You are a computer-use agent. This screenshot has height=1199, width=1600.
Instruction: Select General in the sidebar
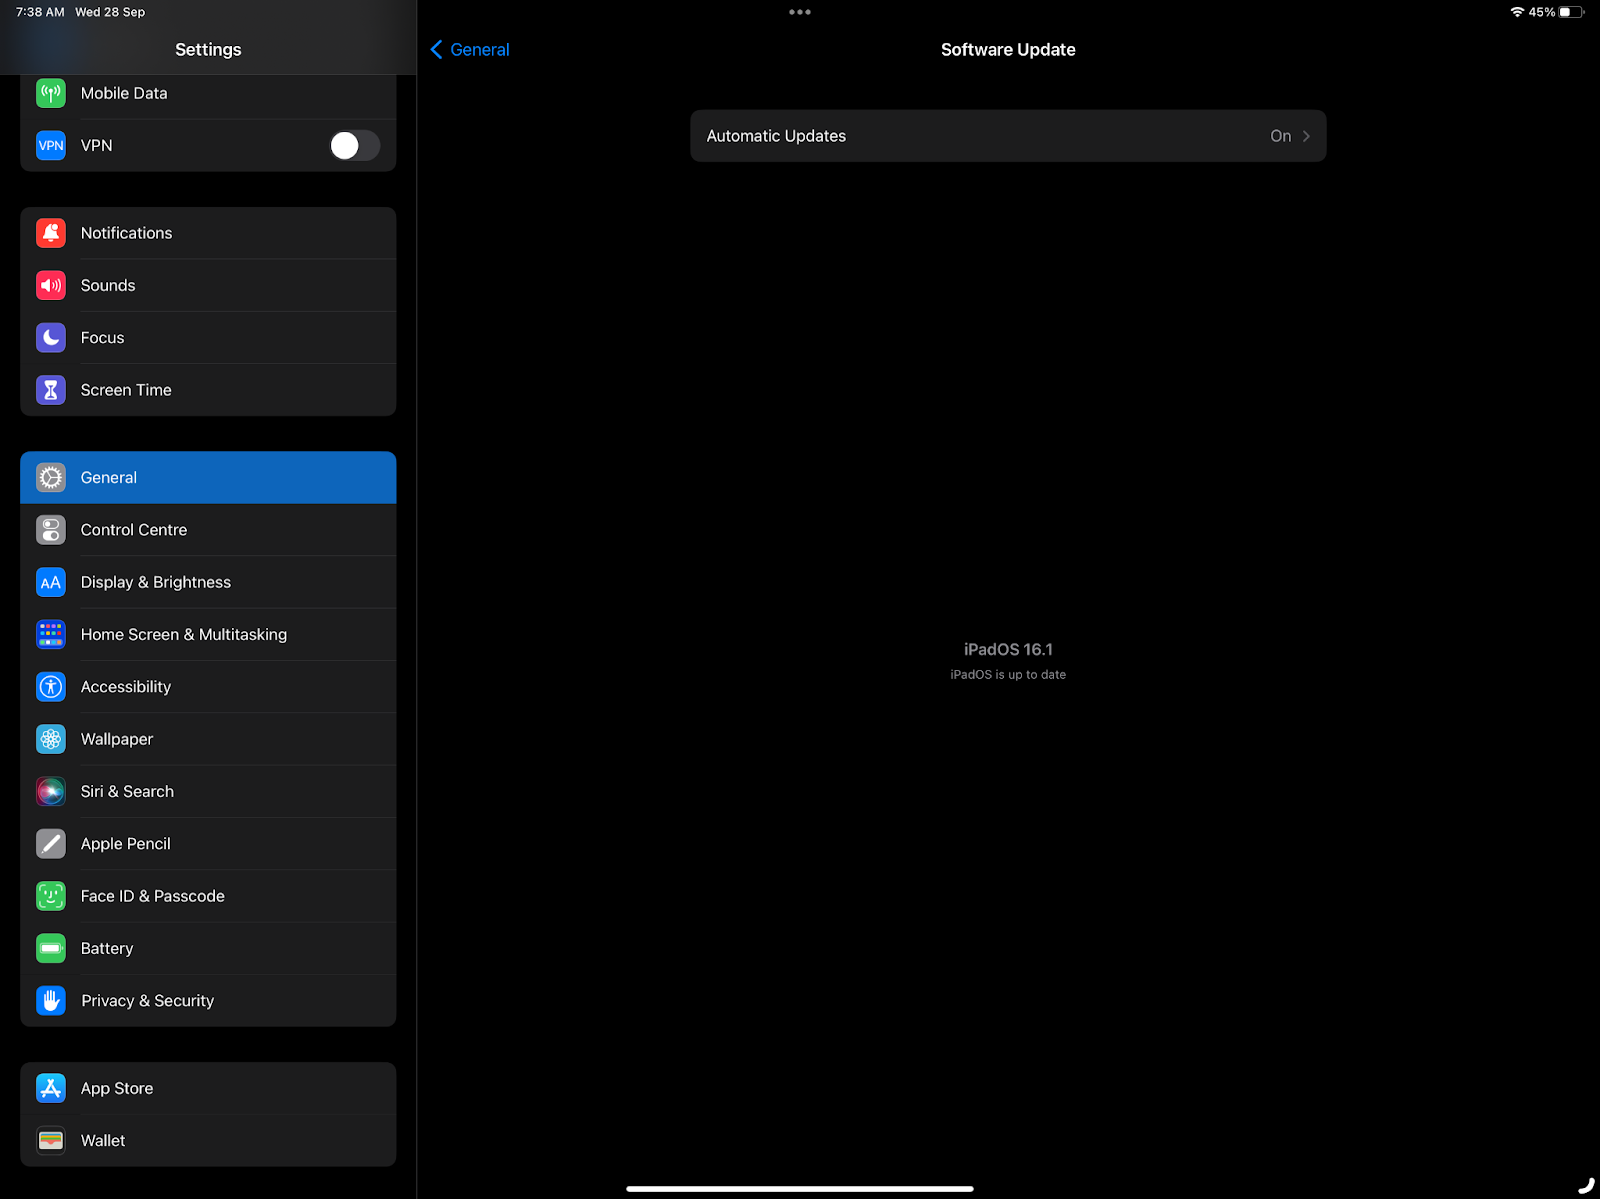coord(208,478)
